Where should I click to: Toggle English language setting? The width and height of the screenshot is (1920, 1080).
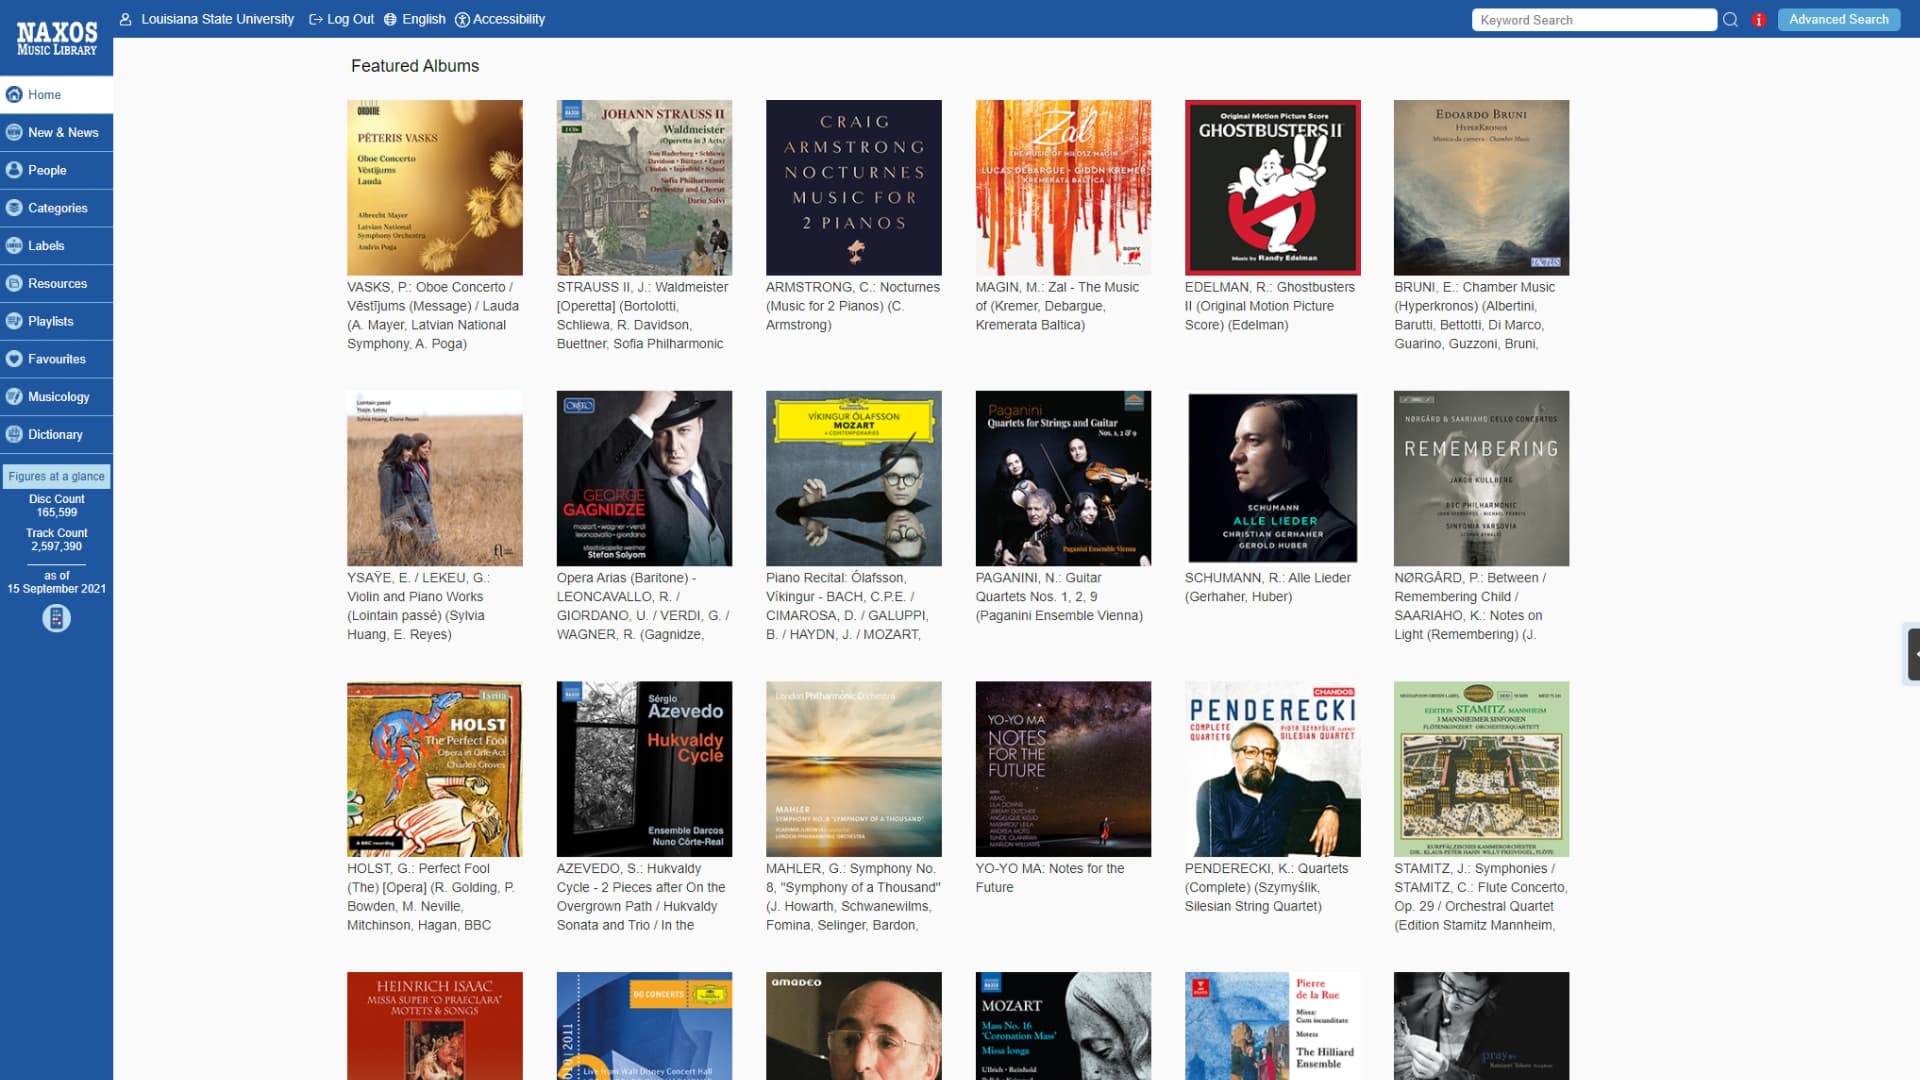pyautogui.click(x=413, y=18)
